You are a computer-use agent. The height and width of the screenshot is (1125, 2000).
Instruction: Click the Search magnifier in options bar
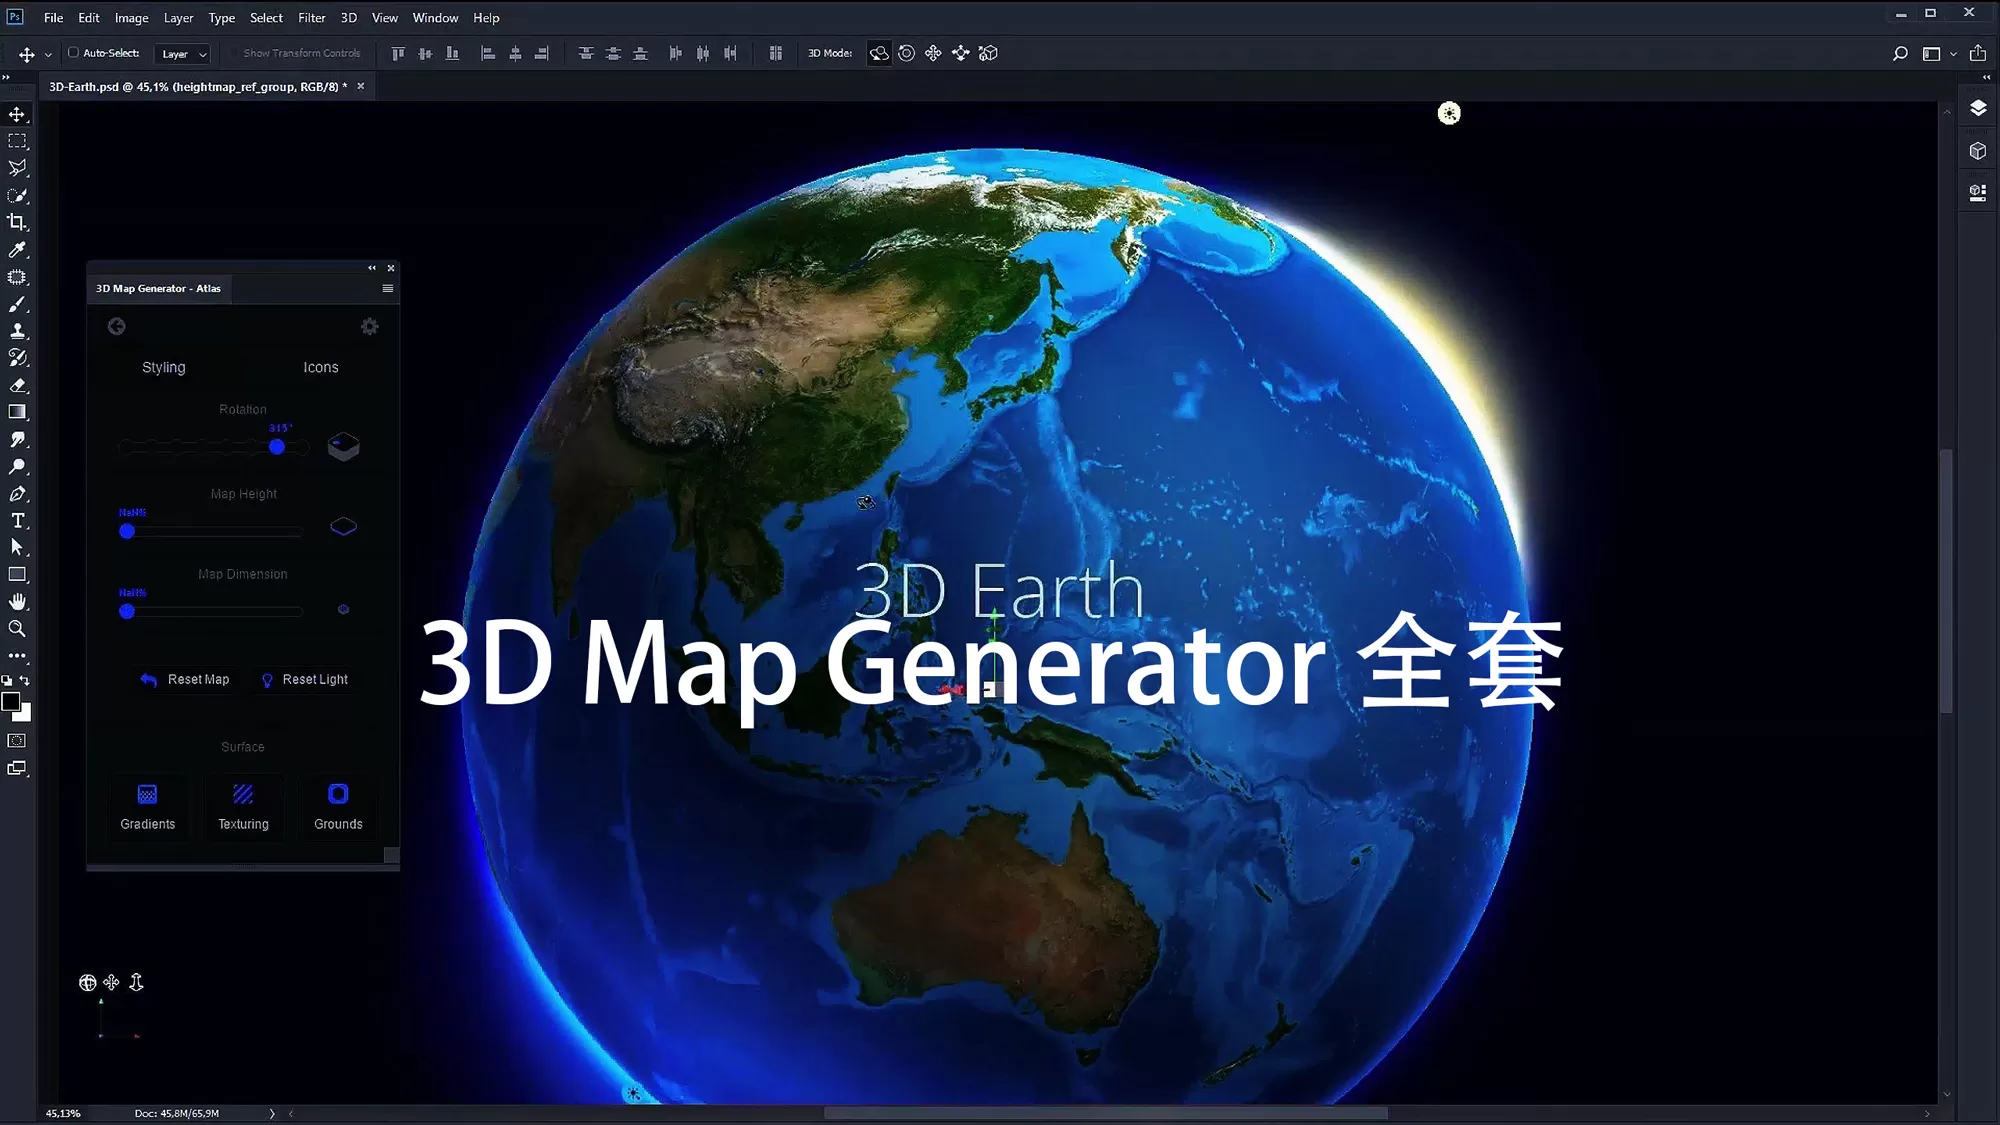[x=1900, y=53]
